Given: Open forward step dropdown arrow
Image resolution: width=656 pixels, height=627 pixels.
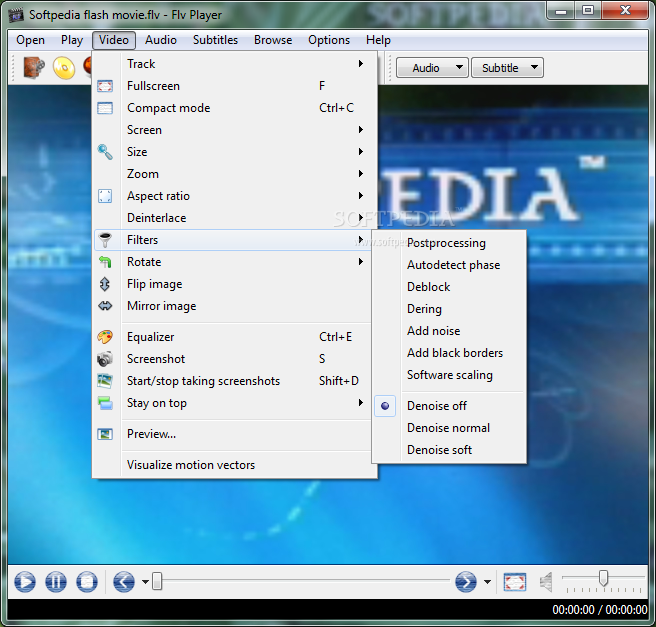Looking at the screenshot, I should click(487, 582).
